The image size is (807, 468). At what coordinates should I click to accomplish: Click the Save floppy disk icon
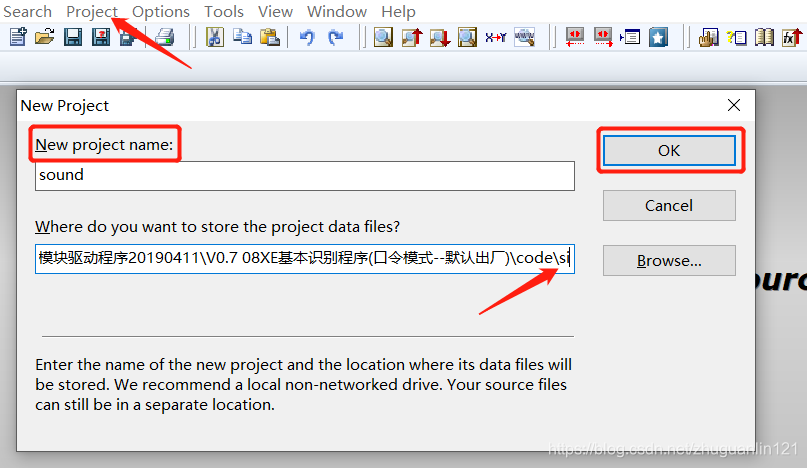click(73, 37)
